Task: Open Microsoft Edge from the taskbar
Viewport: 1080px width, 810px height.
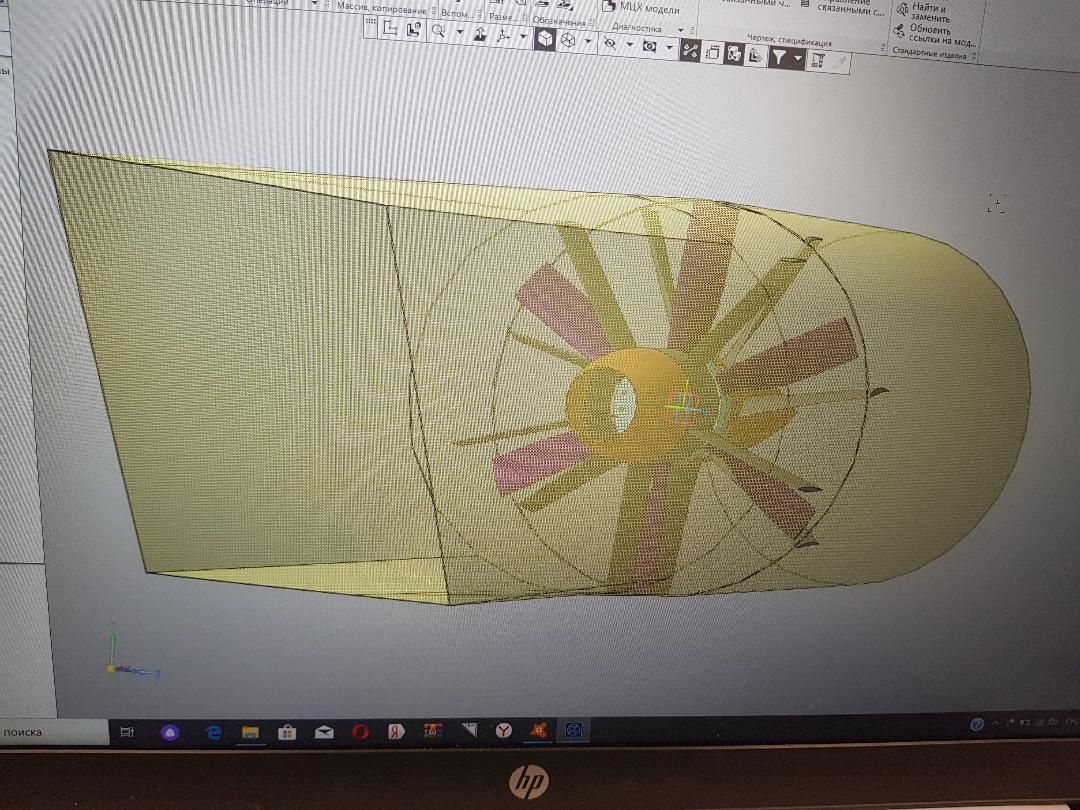Action: 213,733
